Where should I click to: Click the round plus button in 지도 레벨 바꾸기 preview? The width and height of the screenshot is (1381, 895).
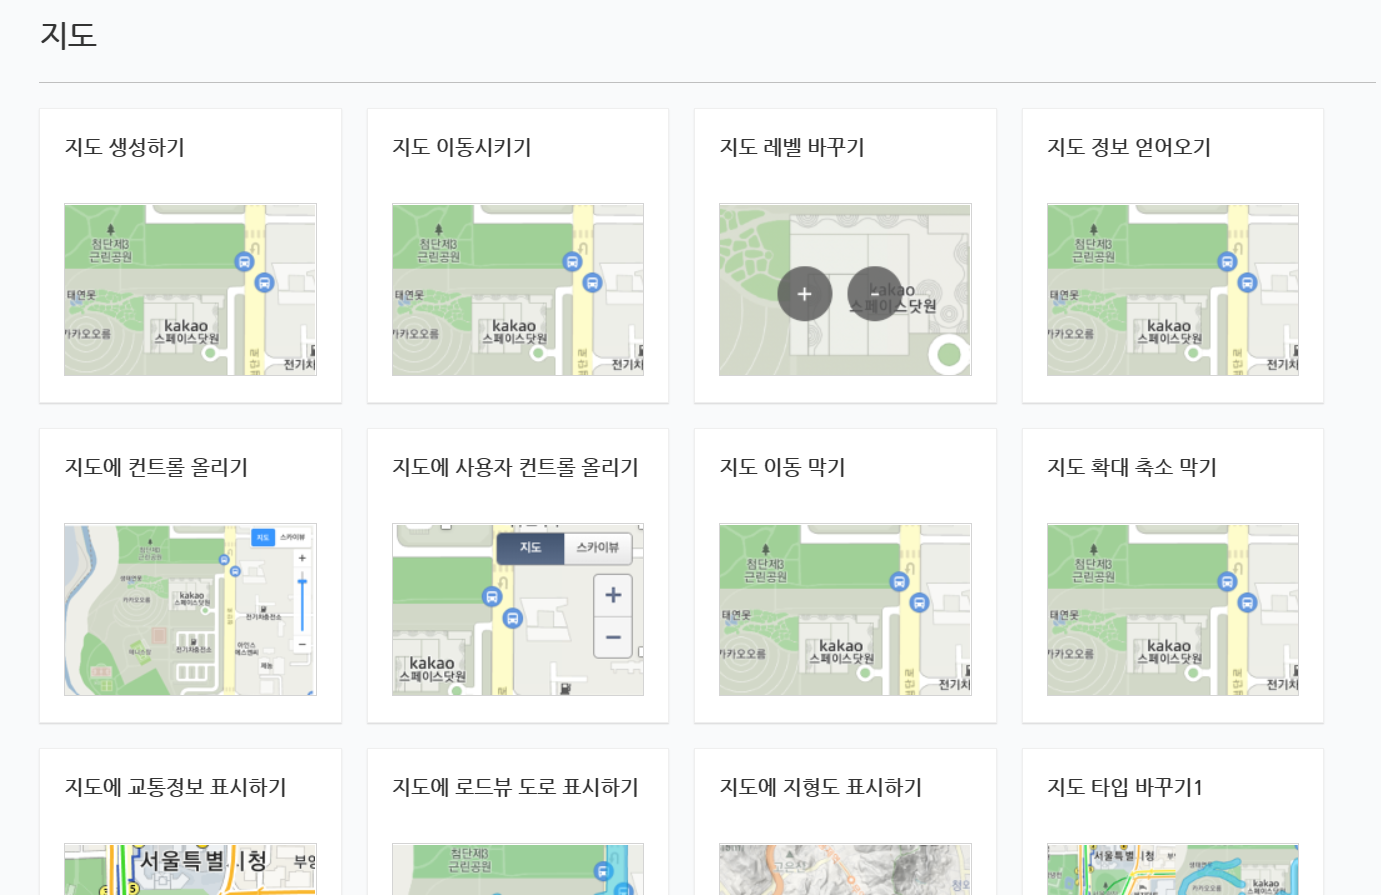tap(804, 294)
